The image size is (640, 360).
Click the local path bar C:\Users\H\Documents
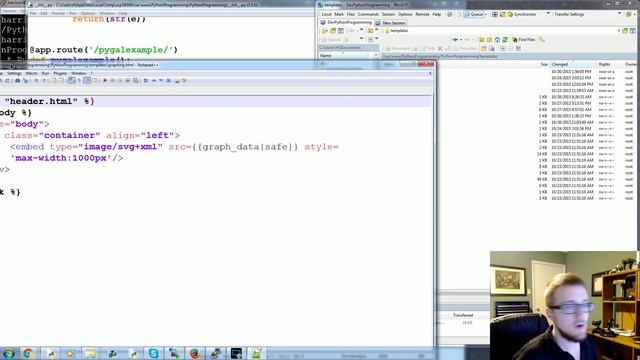pos(348,48)
